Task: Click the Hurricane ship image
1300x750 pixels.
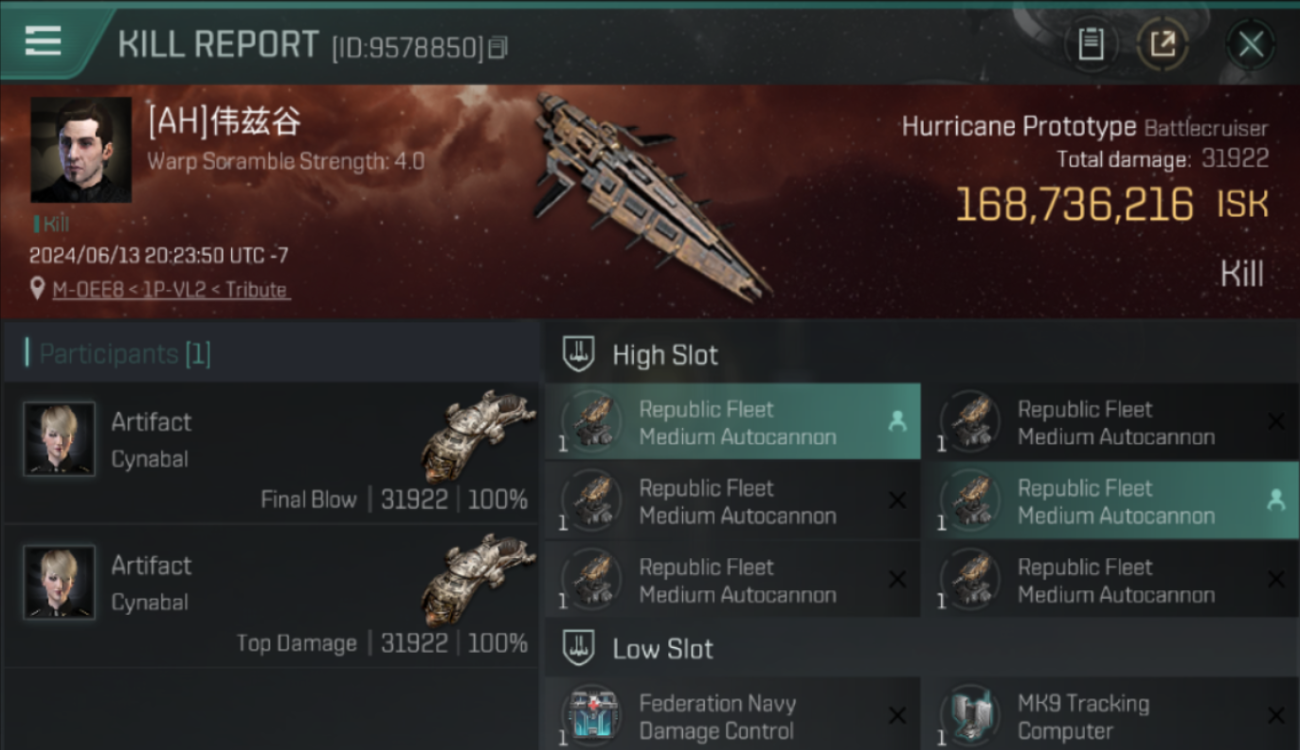Action: click(x=649, y=195)
